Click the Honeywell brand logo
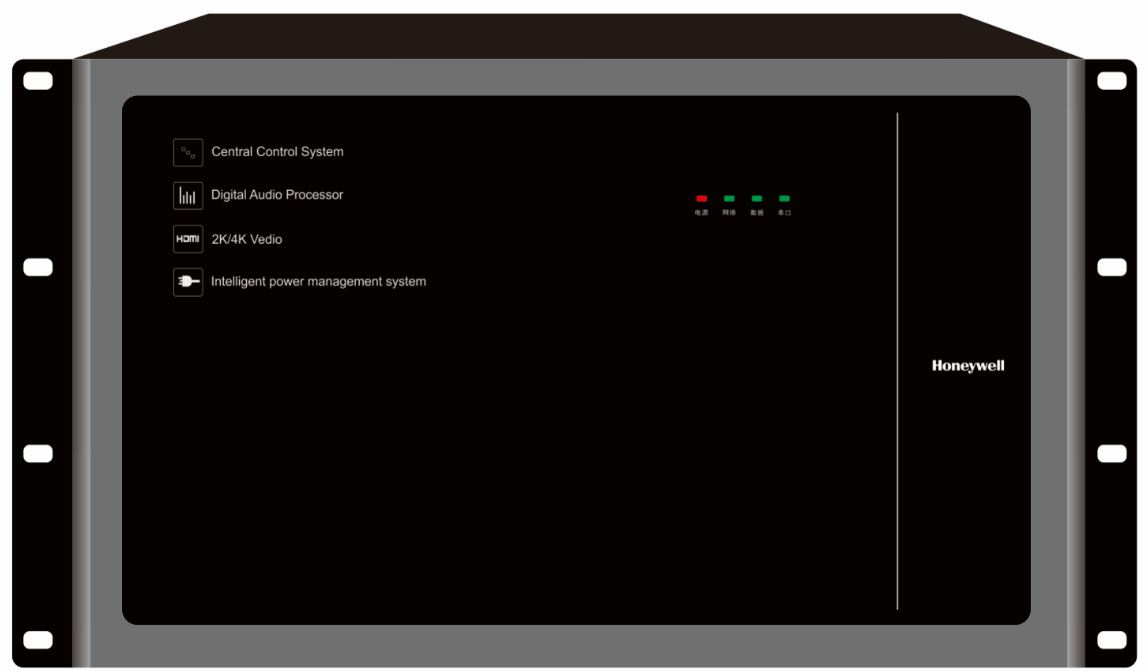The width and height of the screenshot is (1148, 671). (968, 366)
